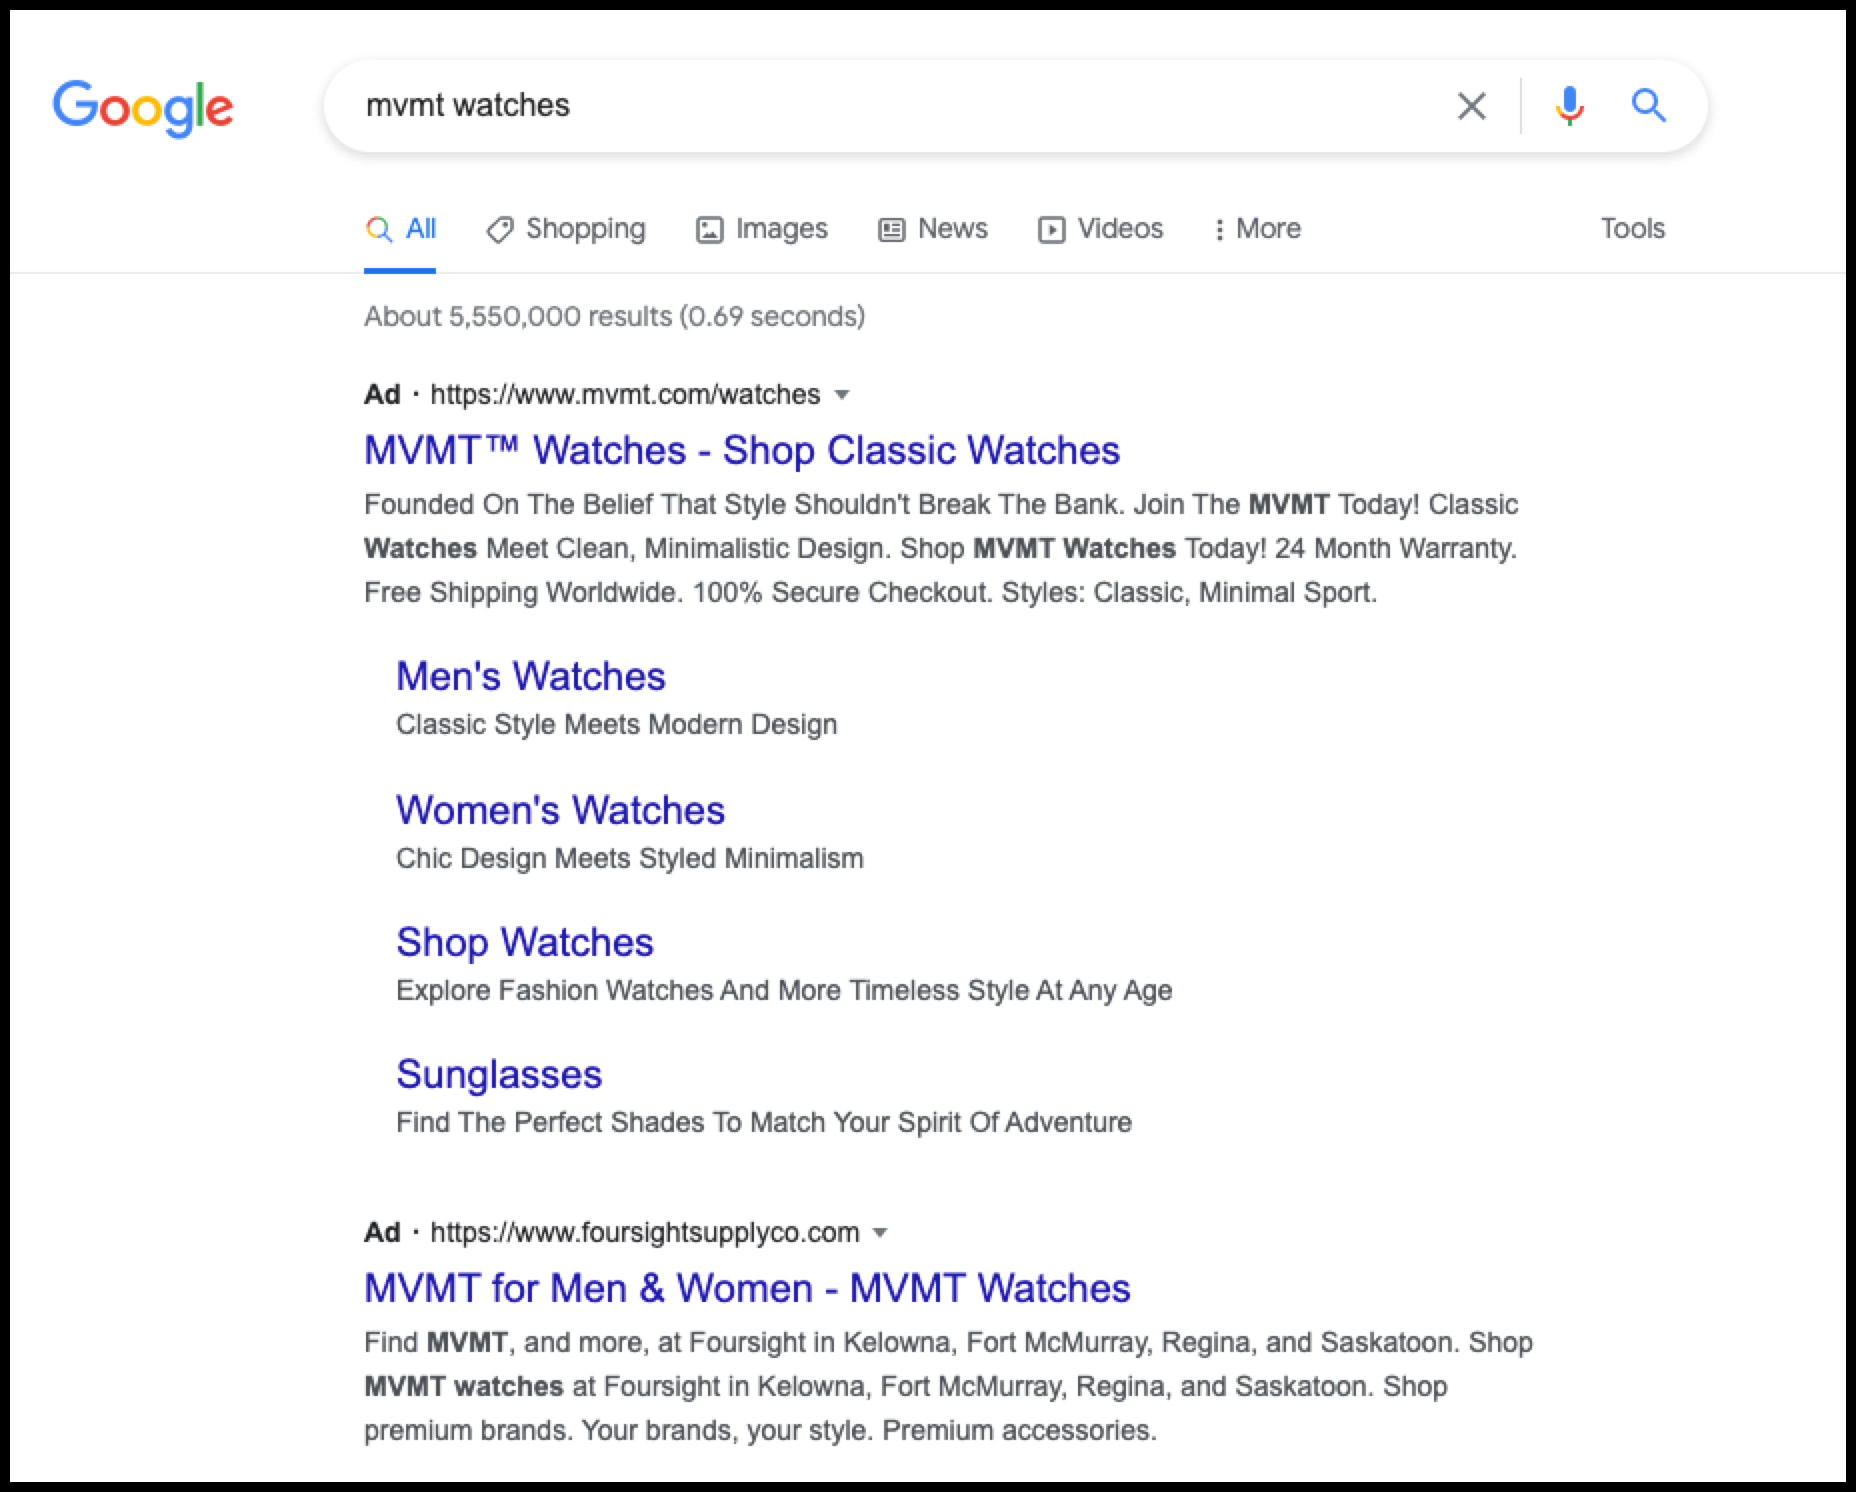Click the microphone icon for voice search
Screen dimensions: 1856x1492
click(1570, 105)
